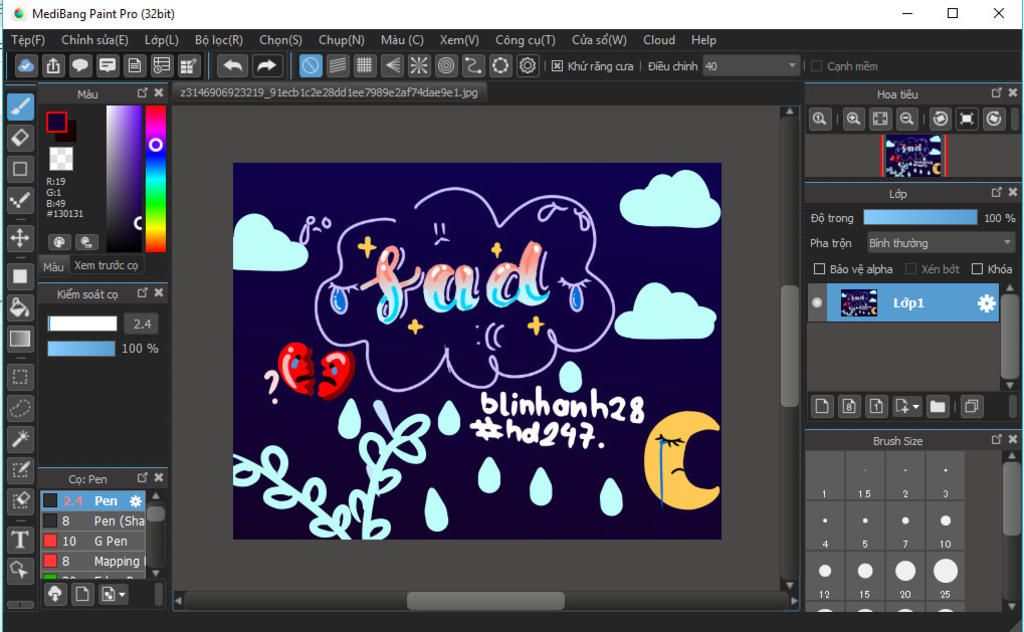This screenshot has width=1024, height=632.
Task: Enable Khóa lock checkbox
Action: pos(977,269)
